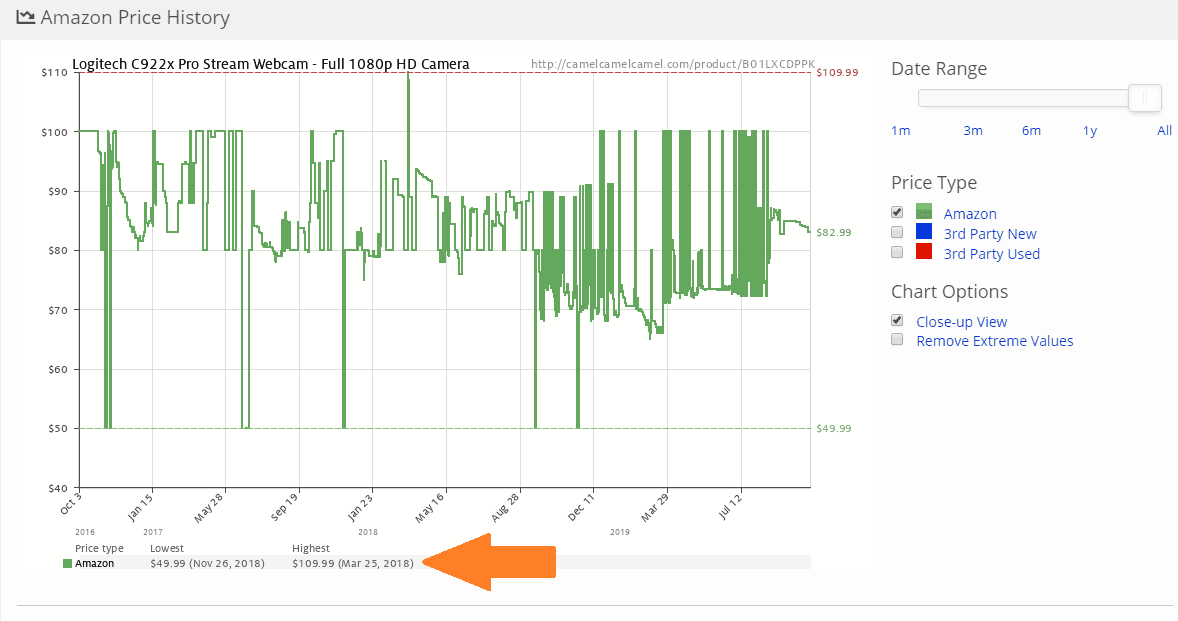Open the Amazon price type link
The height and width of the screenshot is (621, 1178).
970,214
